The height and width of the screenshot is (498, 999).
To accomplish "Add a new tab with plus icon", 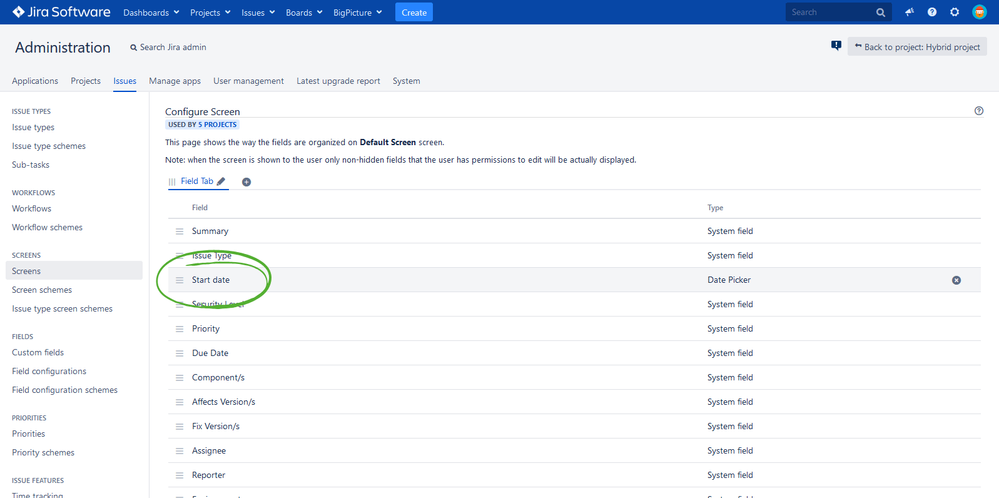I will click(247, 181).
